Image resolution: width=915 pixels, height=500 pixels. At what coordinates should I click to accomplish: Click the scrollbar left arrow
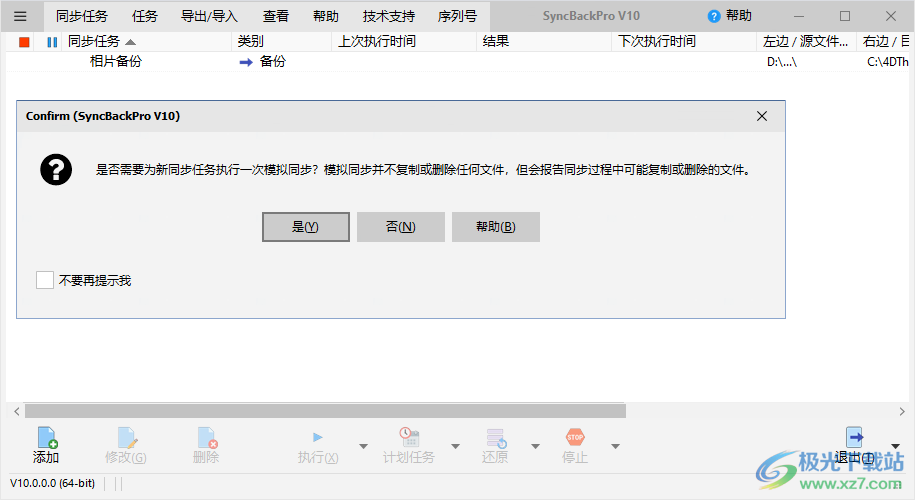point(17,411)
